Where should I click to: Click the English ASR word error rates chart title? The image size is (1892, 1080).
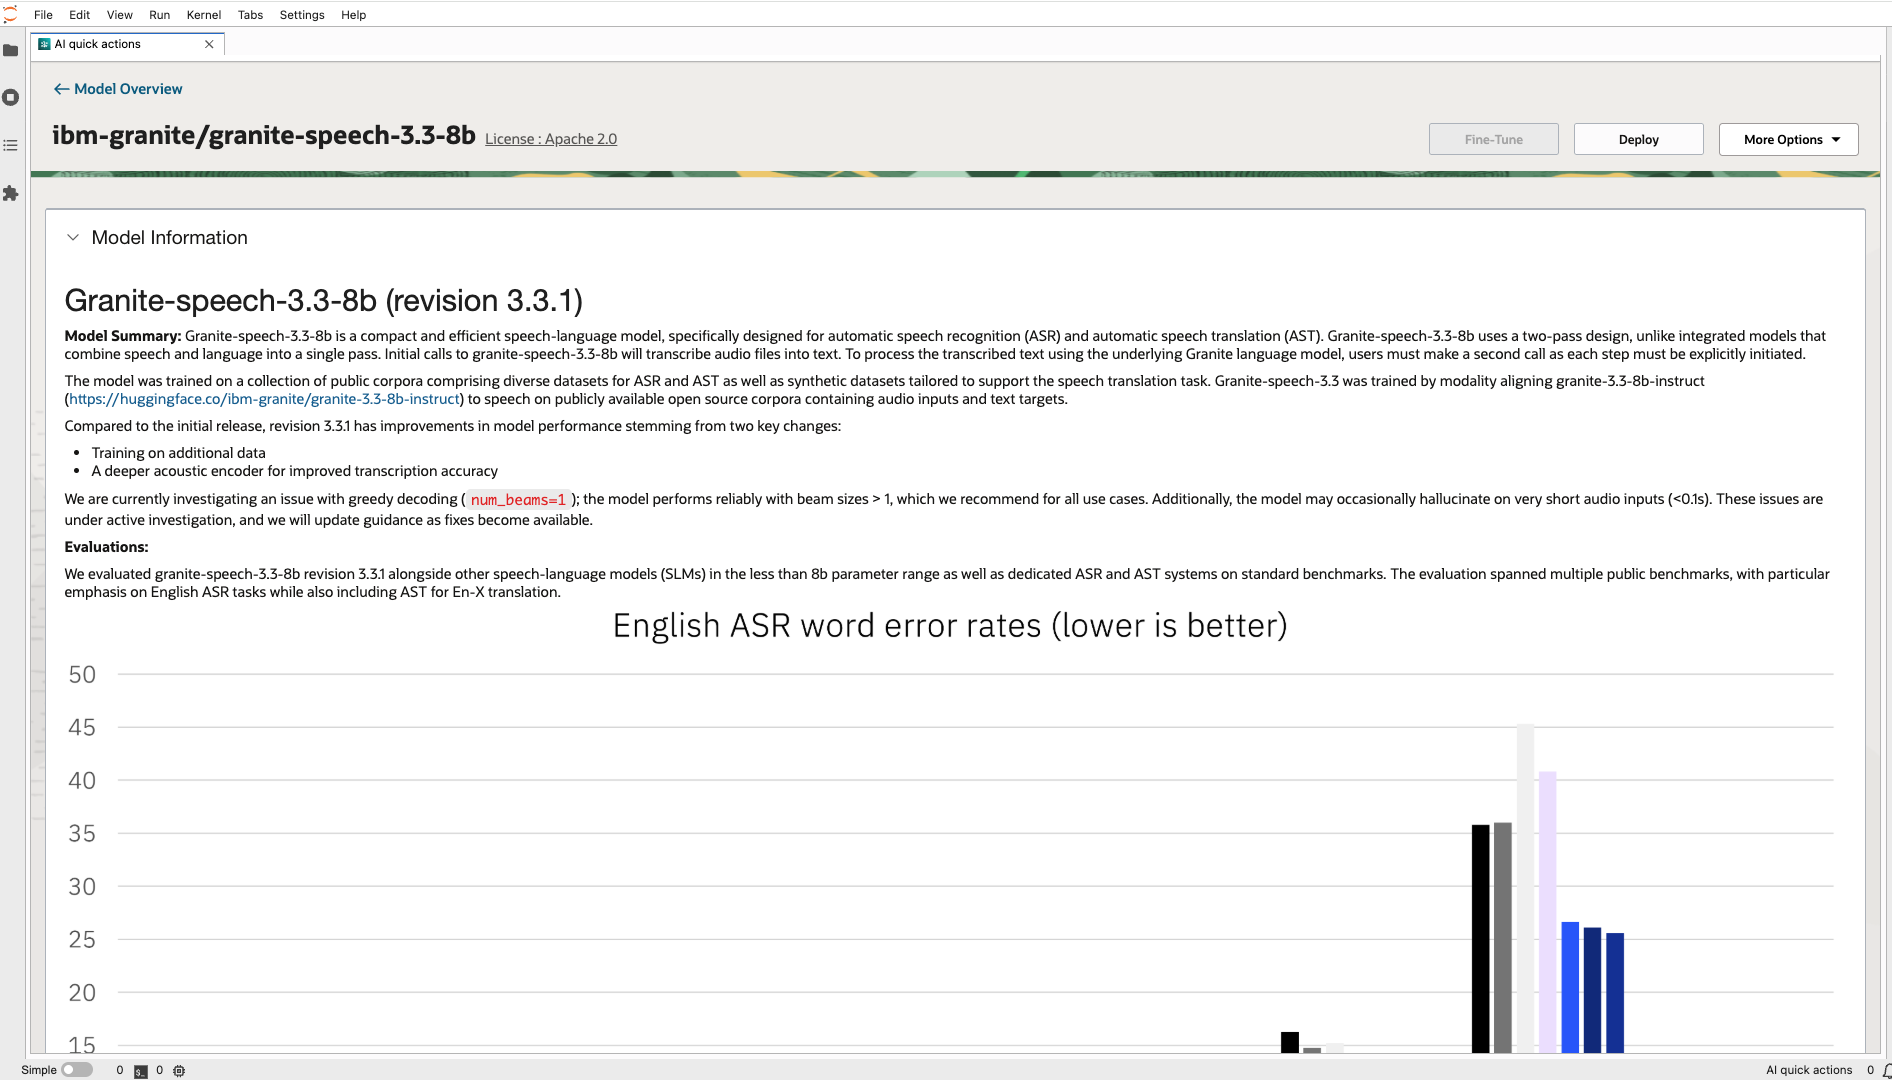pyautogui.click(x=950, y=626)
